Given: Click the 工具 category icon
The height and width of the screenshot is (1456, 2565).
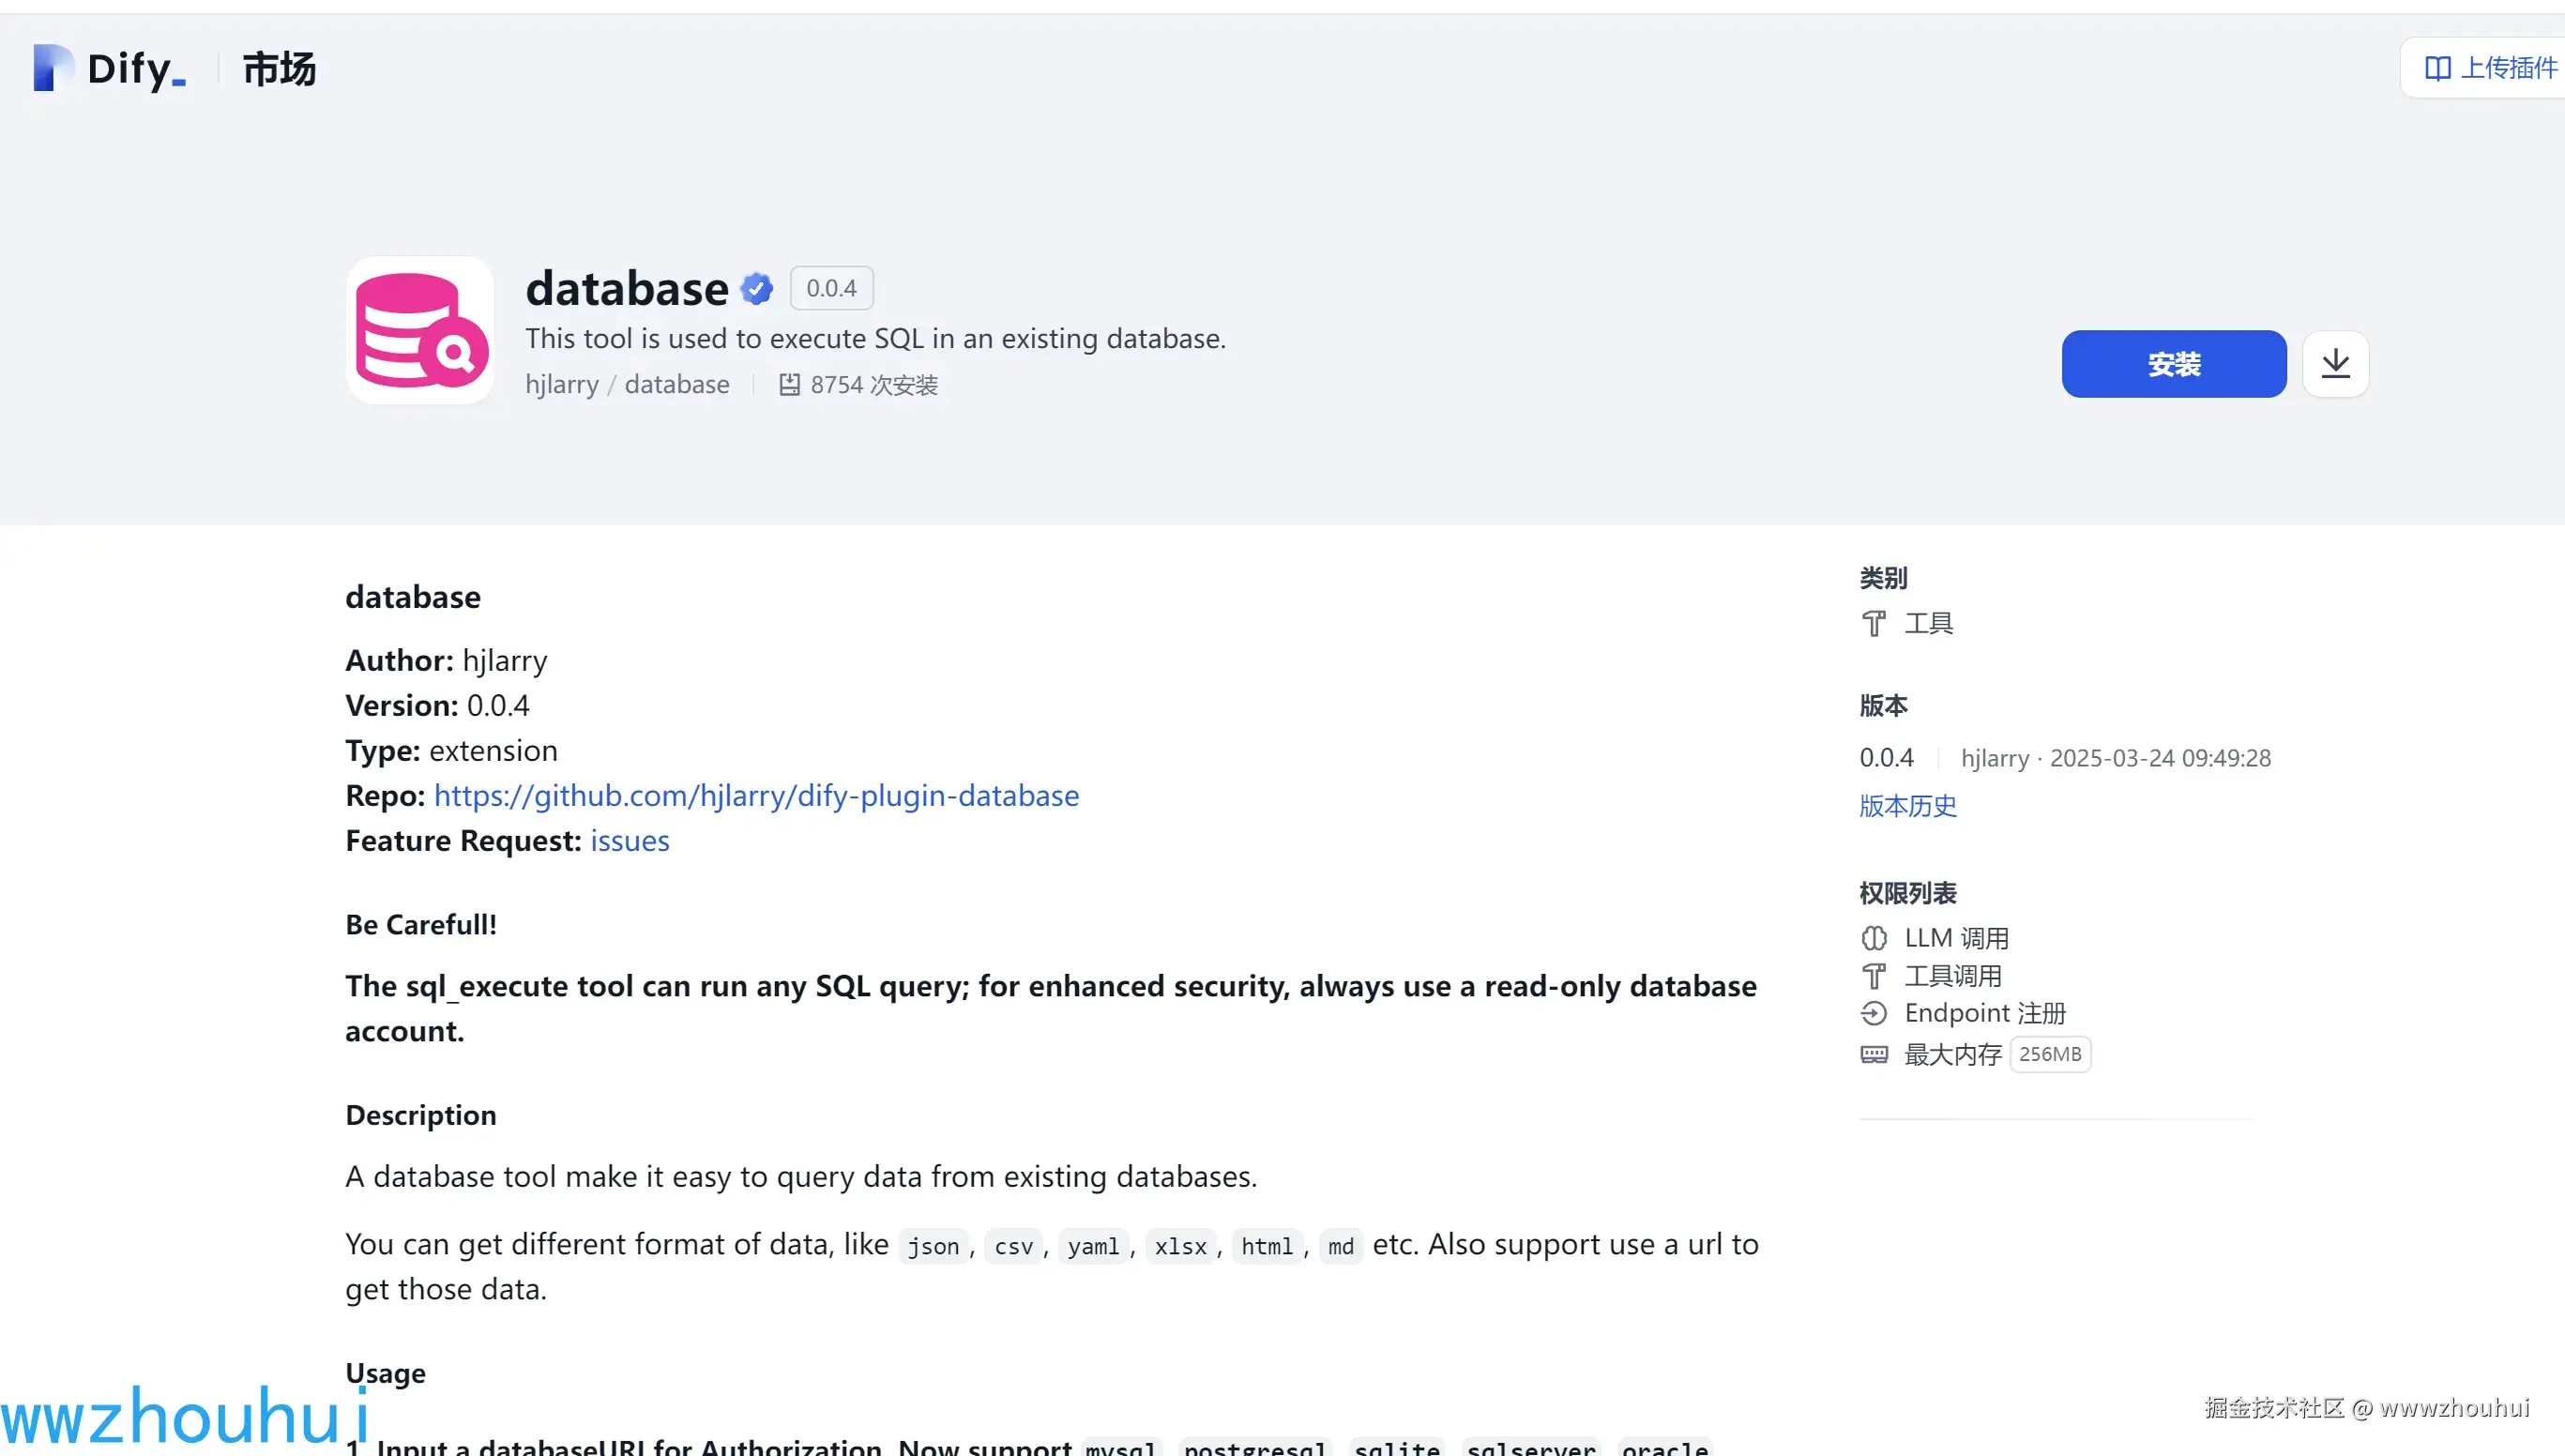Looking at the screenshot, I should coord(1874,622).
